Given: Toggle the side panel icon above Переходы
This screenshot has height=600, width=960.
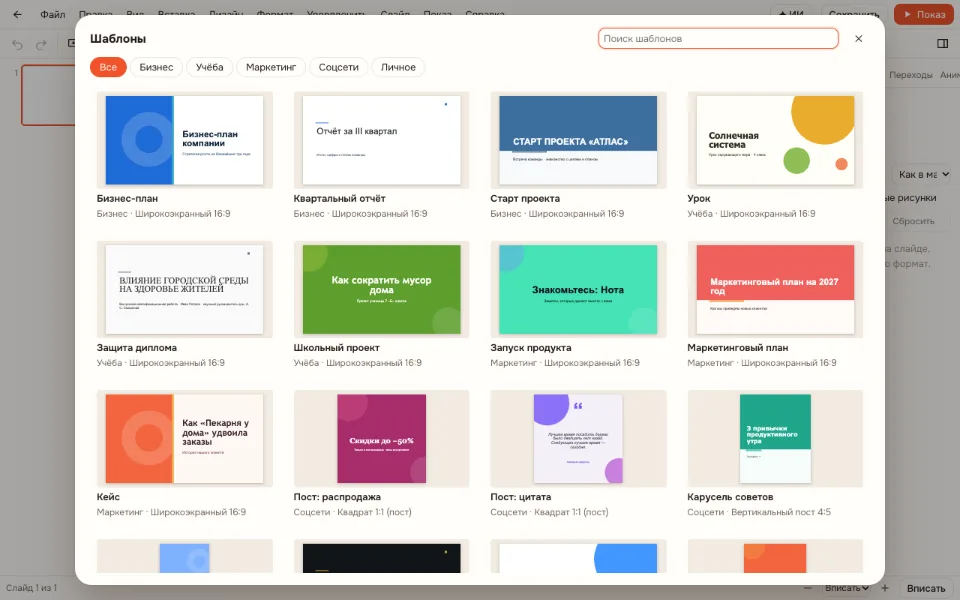Looking at the screenshot, I should tap(942, 43).
